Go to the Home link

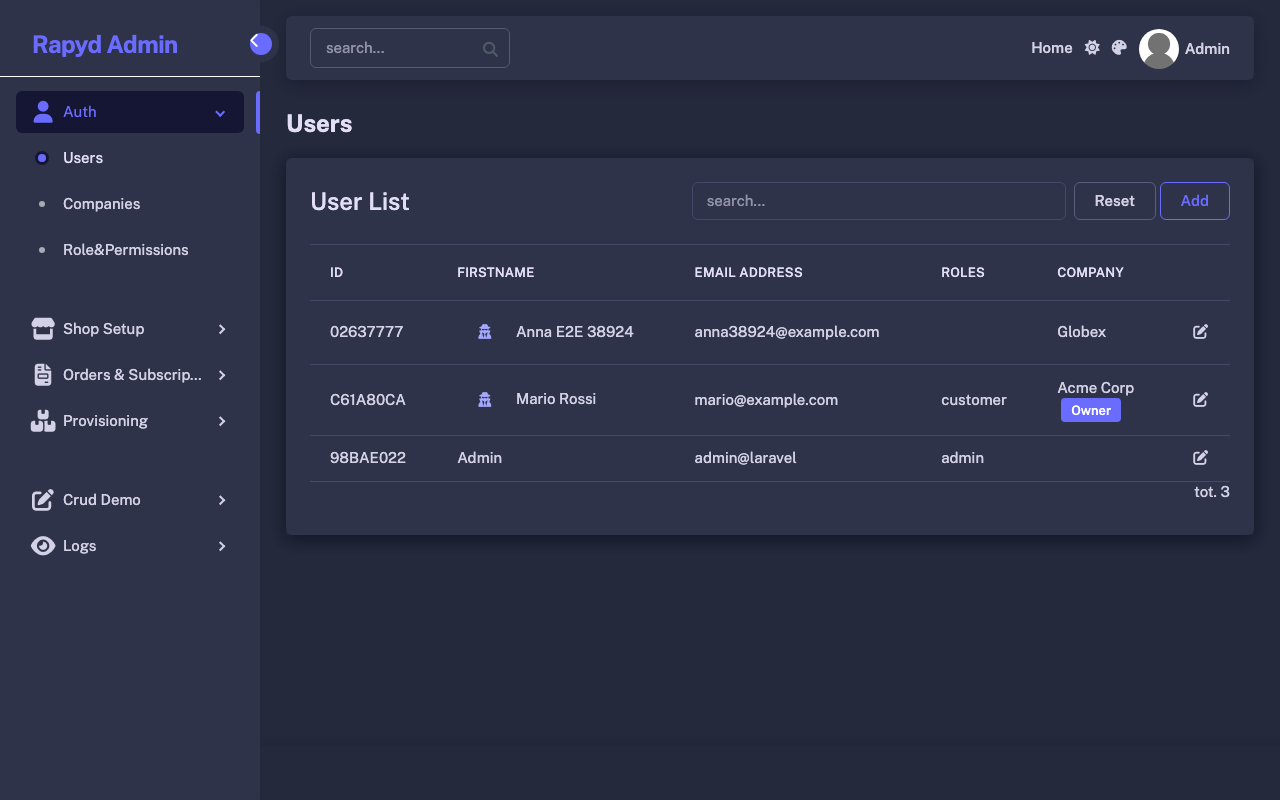tap(1052, 48)
